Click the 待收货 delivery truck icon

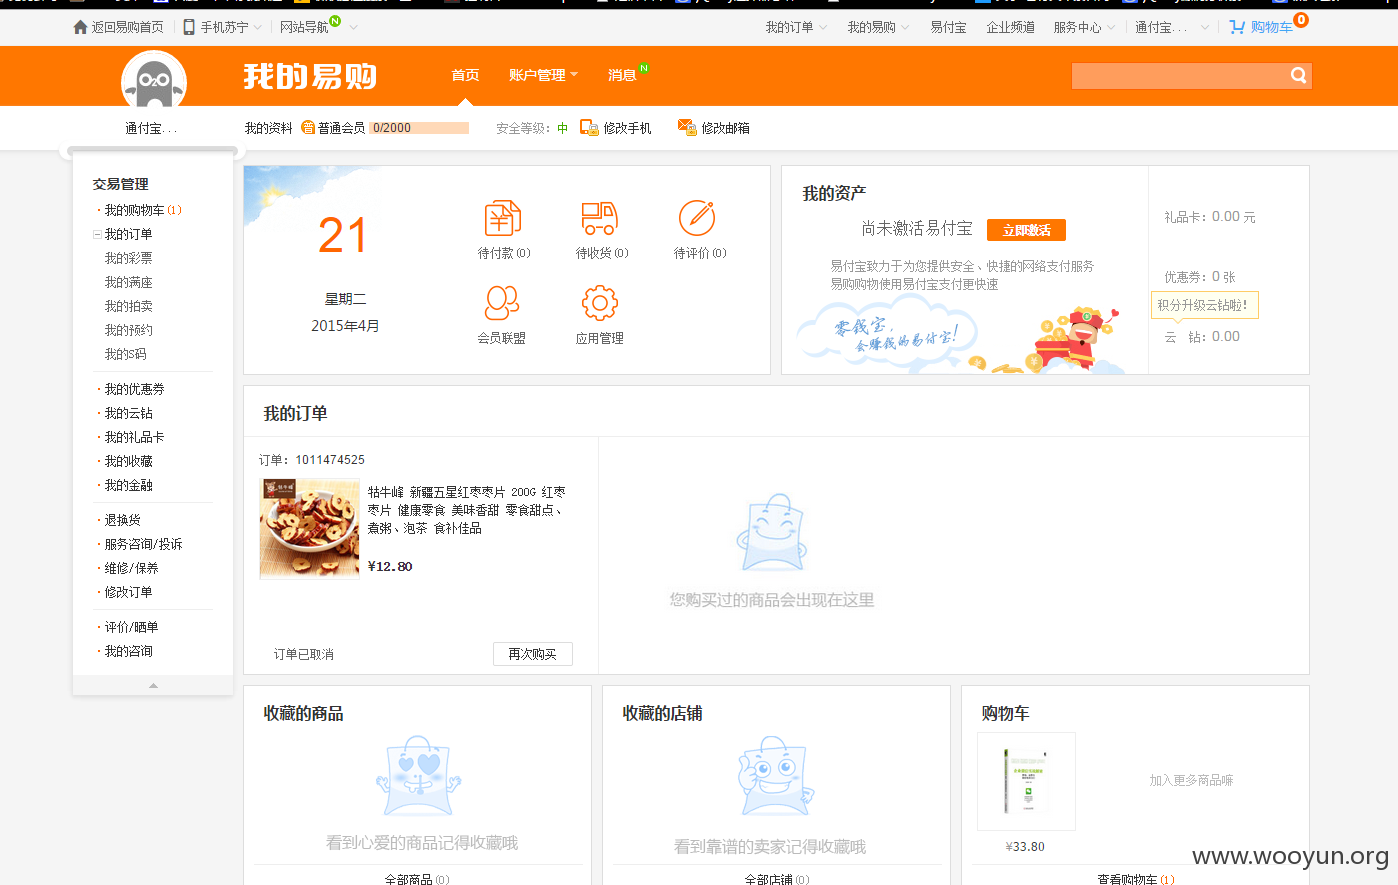600,218
